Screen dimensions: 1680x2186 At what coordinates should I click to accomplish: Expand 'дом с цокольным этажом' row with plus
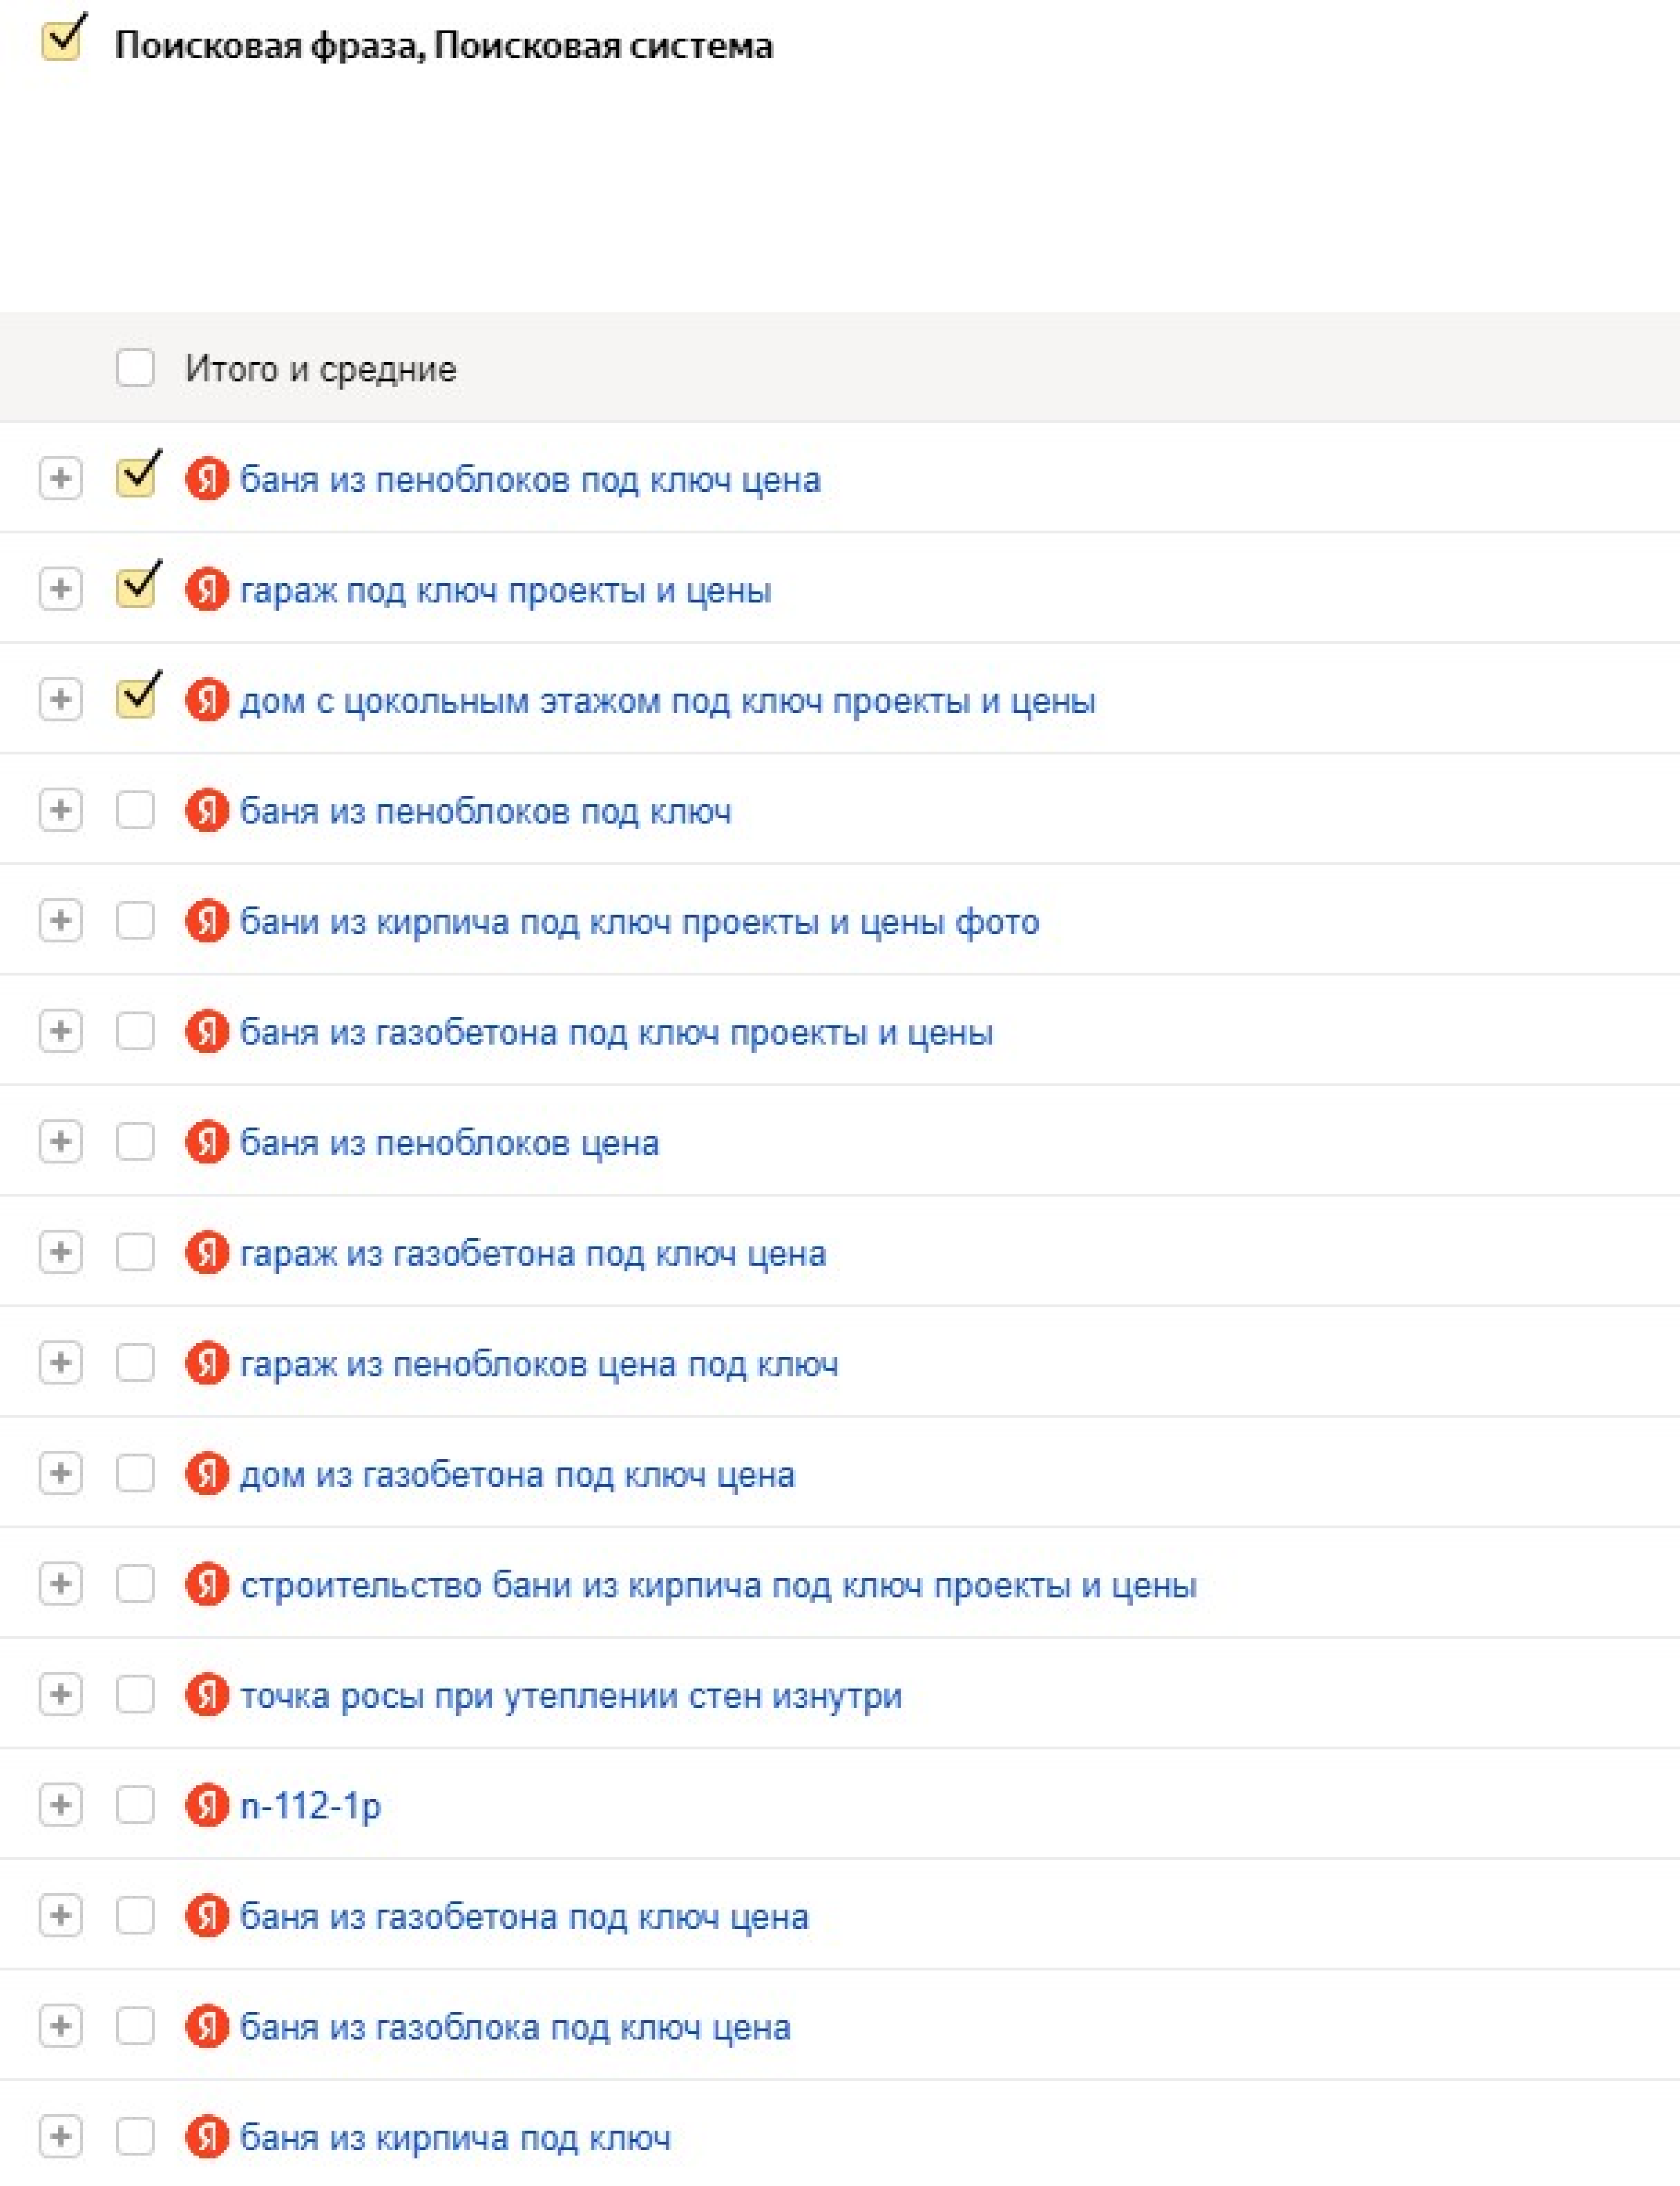pyautogui.click(x=60, y=699)
